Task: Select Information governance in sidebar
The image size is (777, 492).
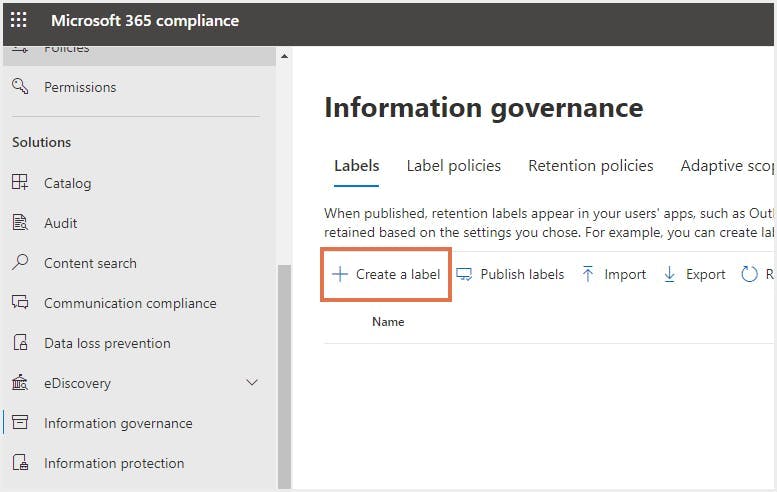Action: pyautogui.click(x=118, y=424)
